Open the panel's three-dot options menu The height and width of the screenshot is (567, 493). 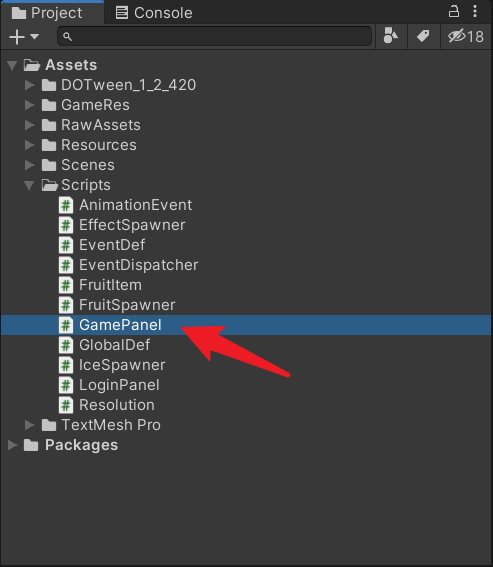pos(475,11)
